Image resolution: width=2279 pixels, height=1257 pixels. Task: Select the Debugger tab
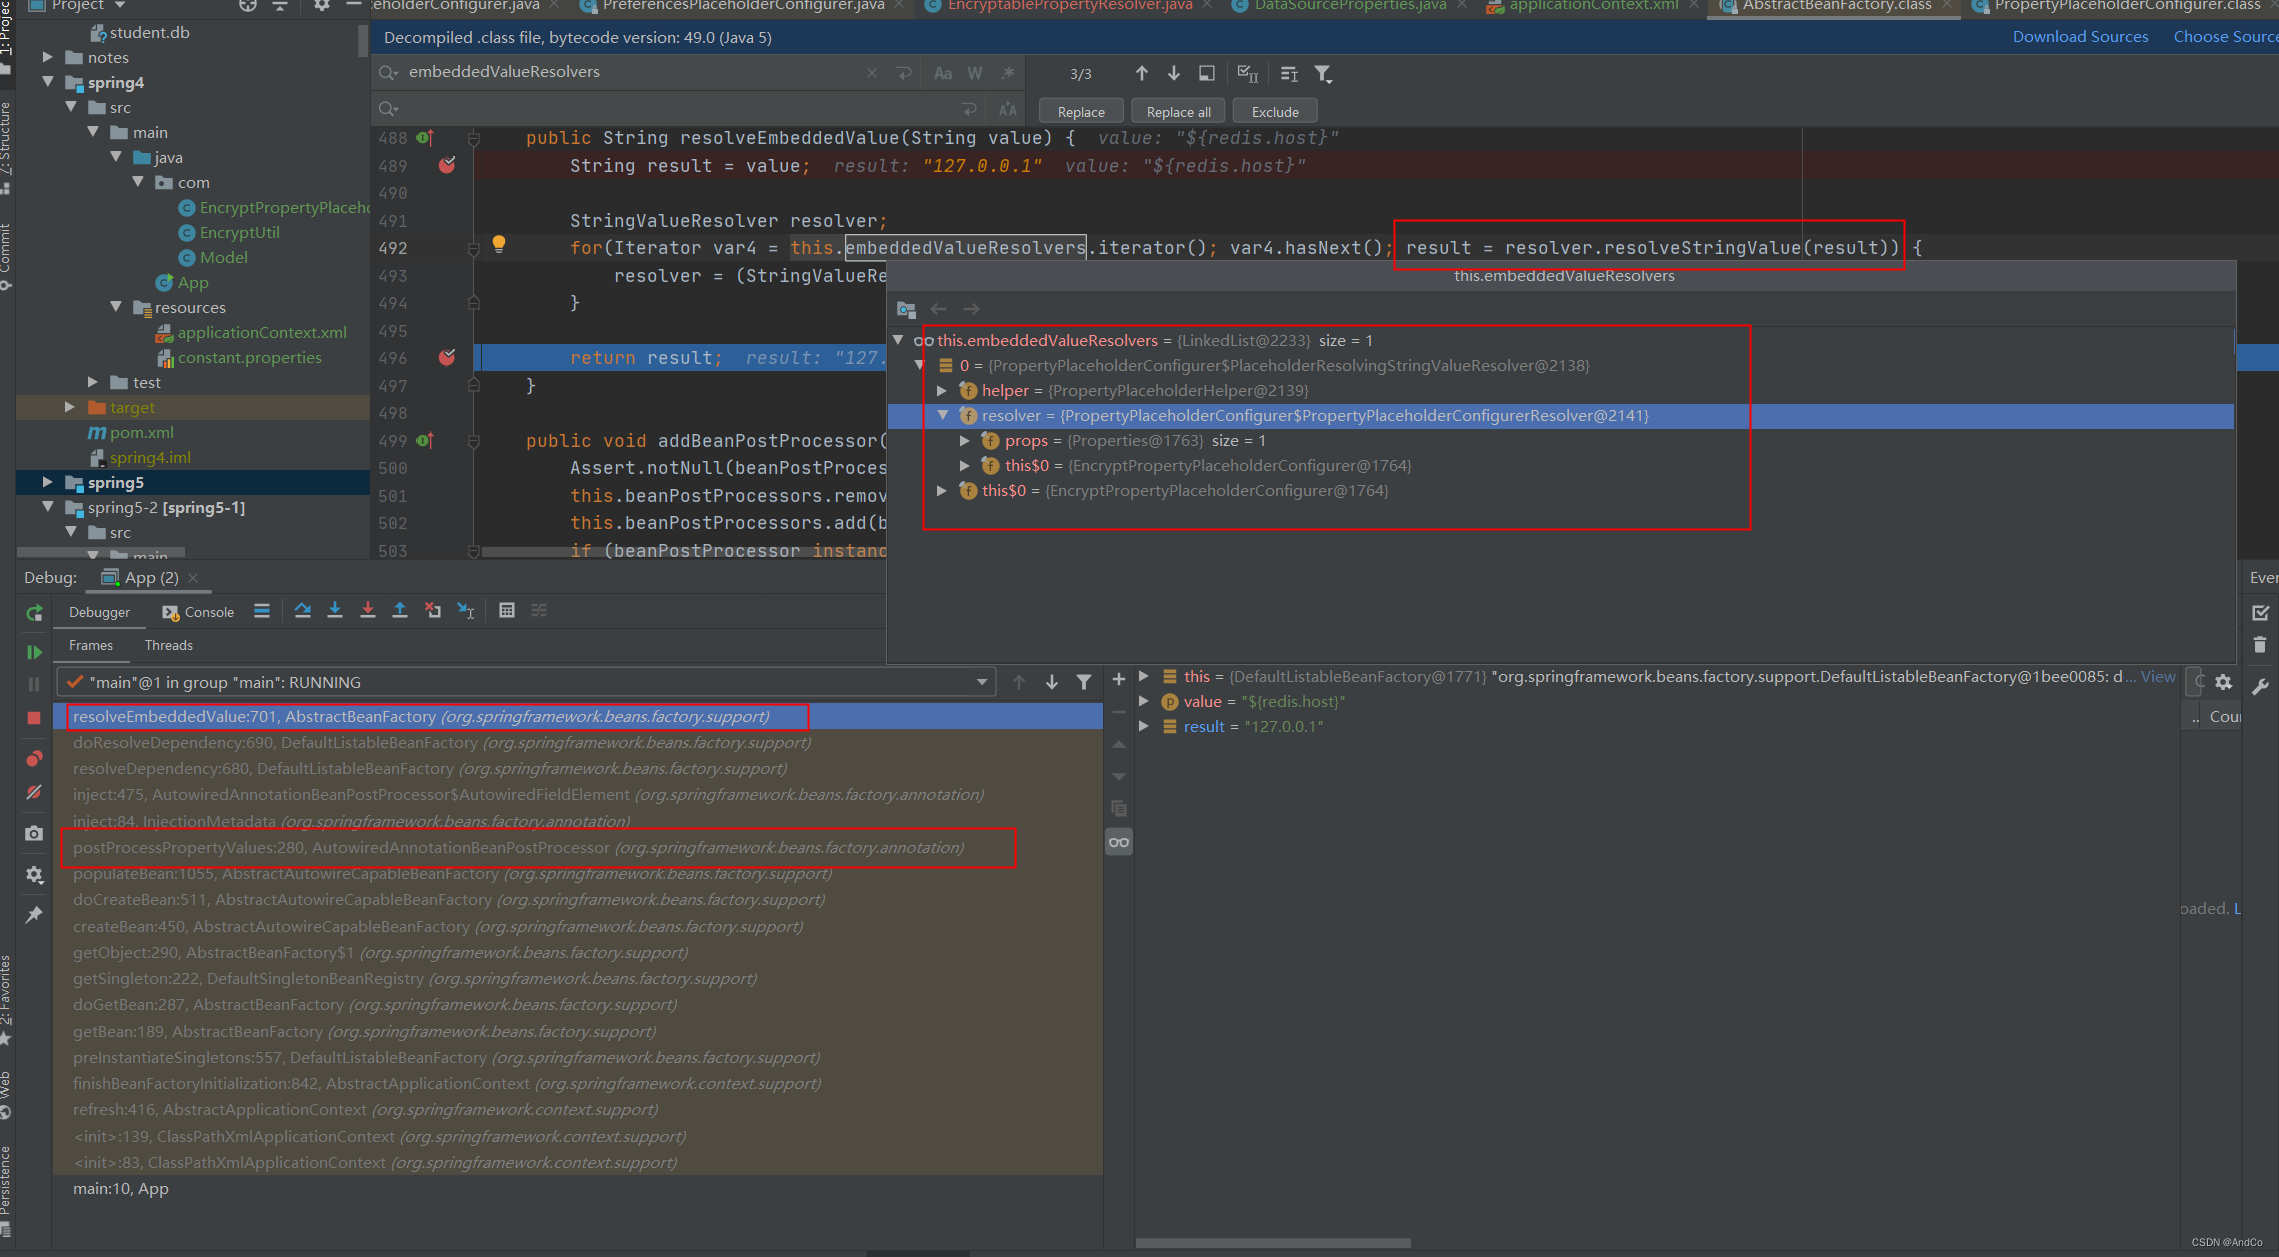[99, 612]
